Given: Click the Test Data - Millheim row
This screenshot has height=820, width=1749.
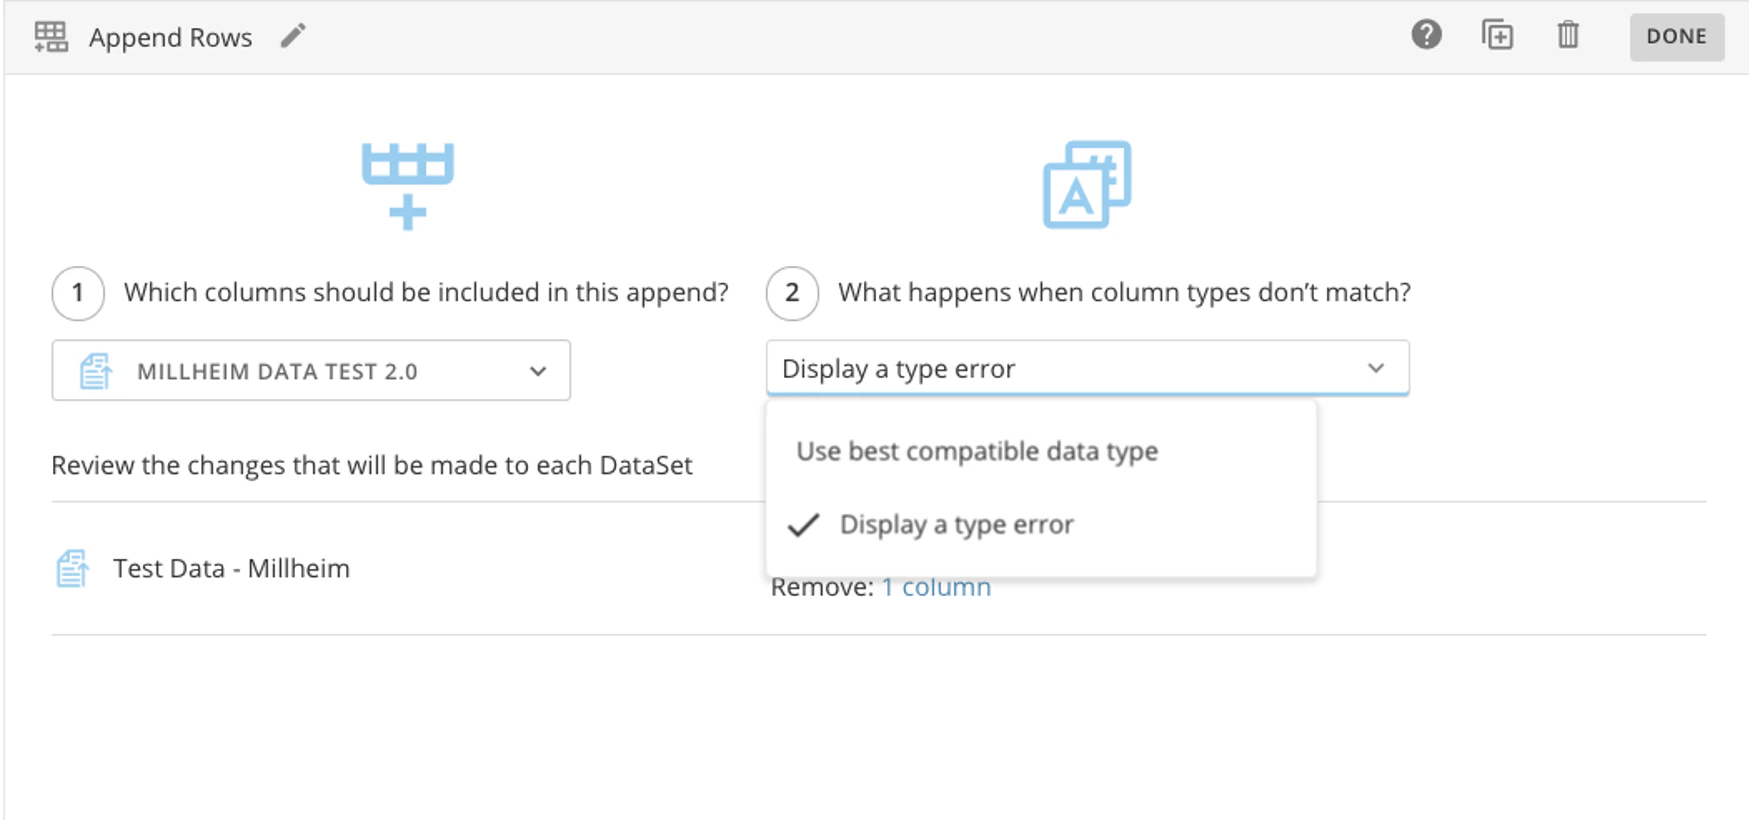Looking at the screenshot, I should pos(231,569).
